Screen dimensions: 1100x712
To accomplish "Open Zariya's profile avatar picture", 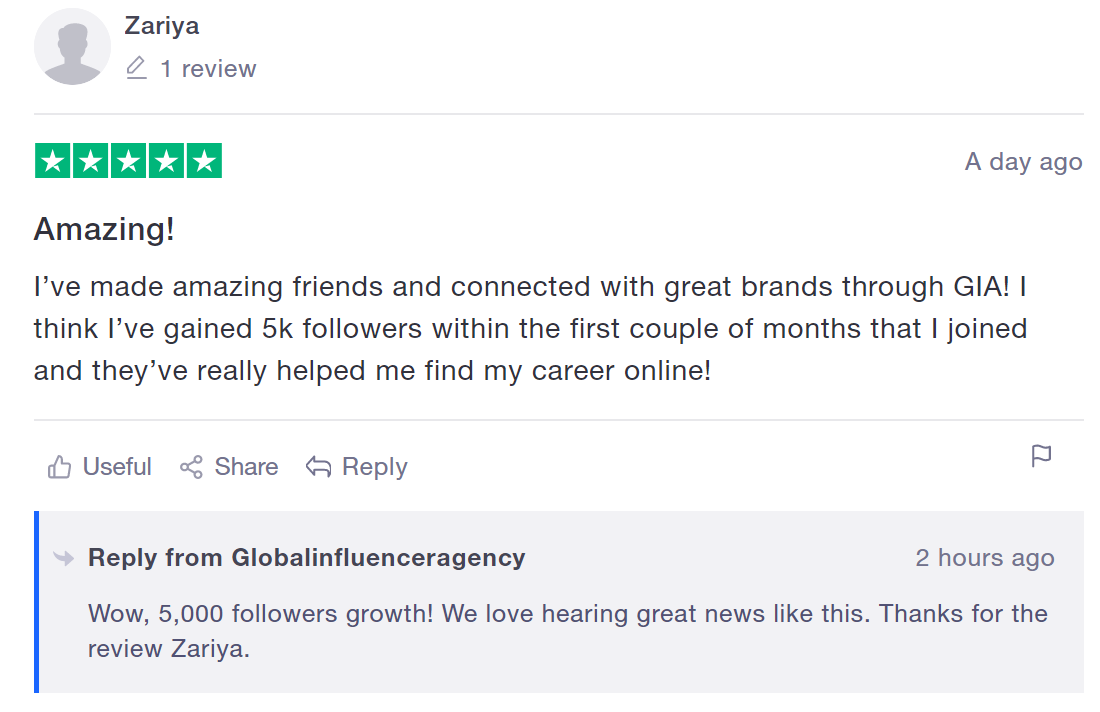I will pos(72,47).
